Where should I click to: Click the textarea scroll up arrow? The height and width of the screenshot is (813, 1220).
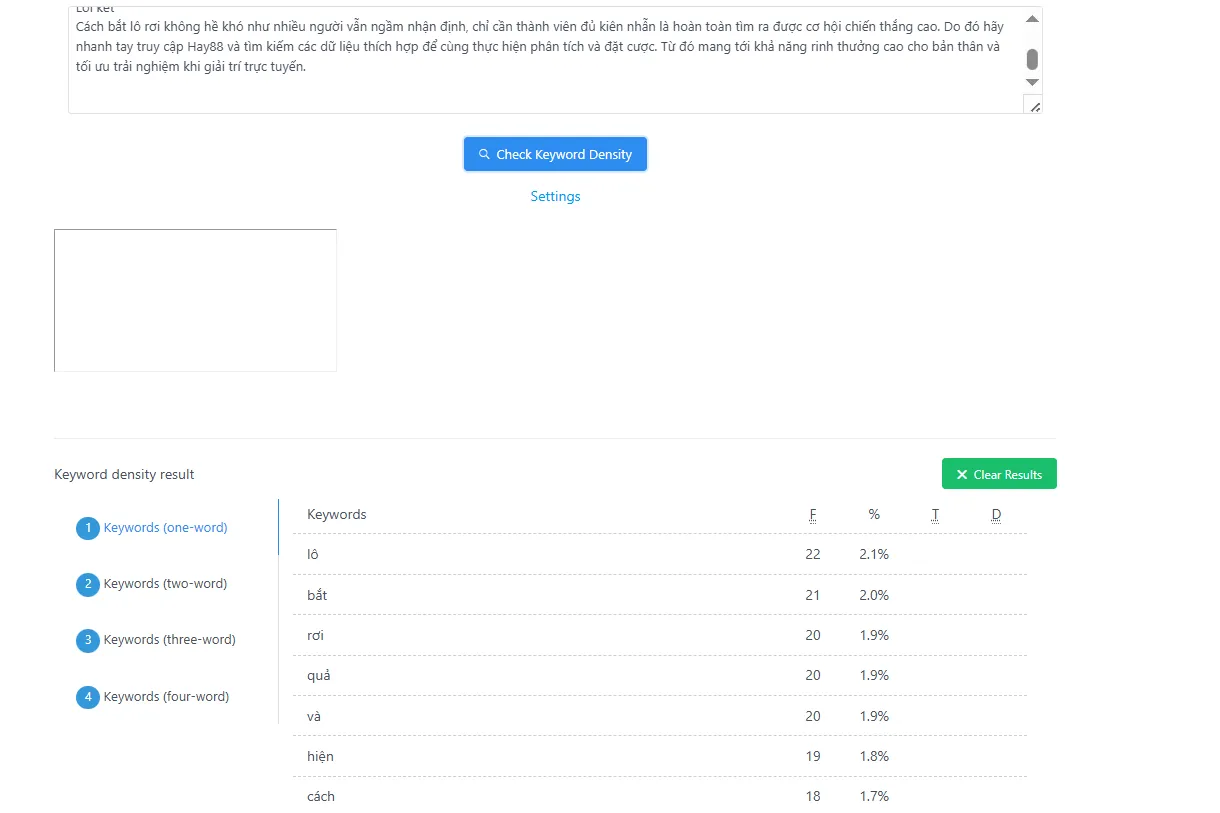tap(1033, 18)
